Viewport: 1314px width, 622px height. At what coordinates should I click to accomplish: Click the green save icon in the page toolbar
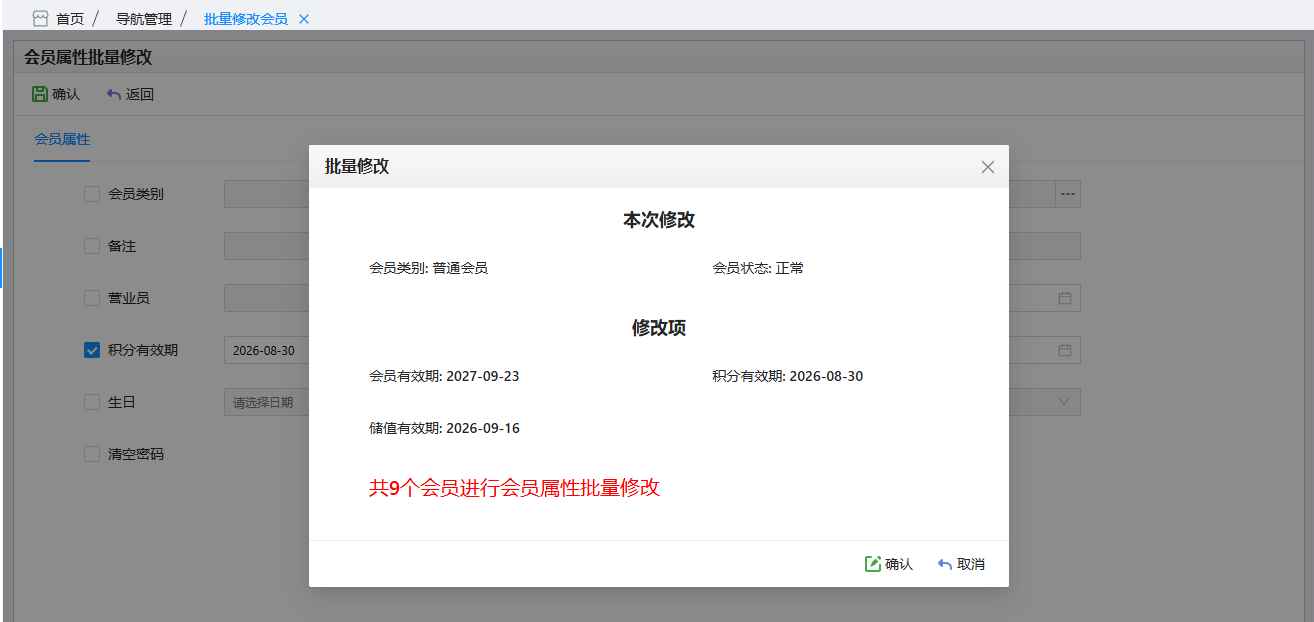pos(40,94)
